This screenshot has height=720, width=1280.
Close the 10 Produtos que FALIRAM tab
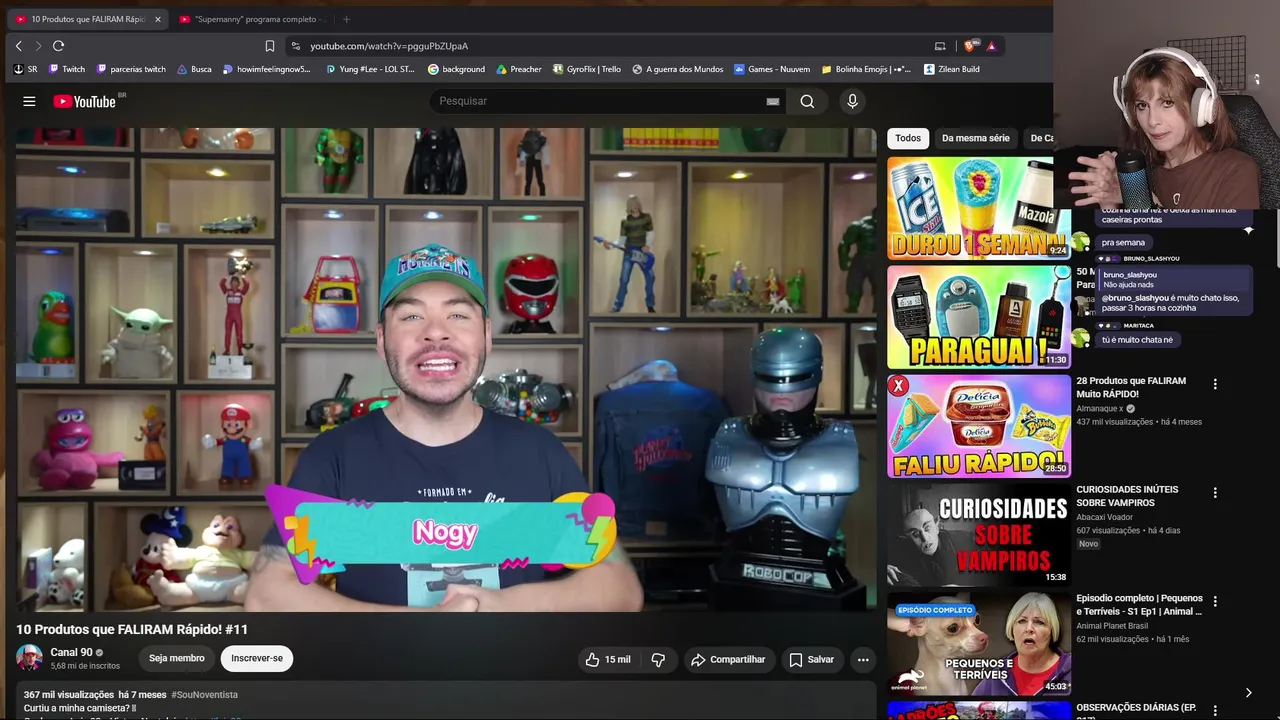157,19
